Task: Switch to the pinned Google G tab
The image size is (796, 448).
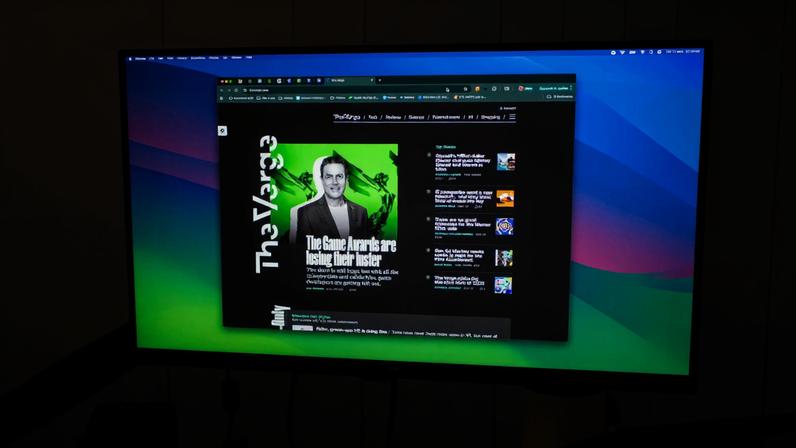Action: coord(279,81)
